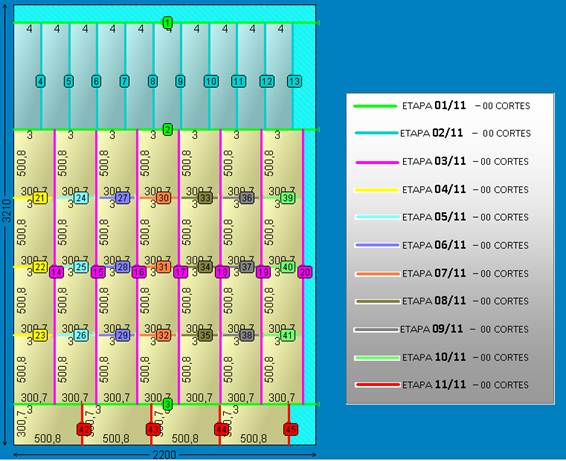Image resolution: width=566 pixels, height=461 pixels.
Task: Click the ETAPA 11/11 legend entry
Action: tap(442, 385)
